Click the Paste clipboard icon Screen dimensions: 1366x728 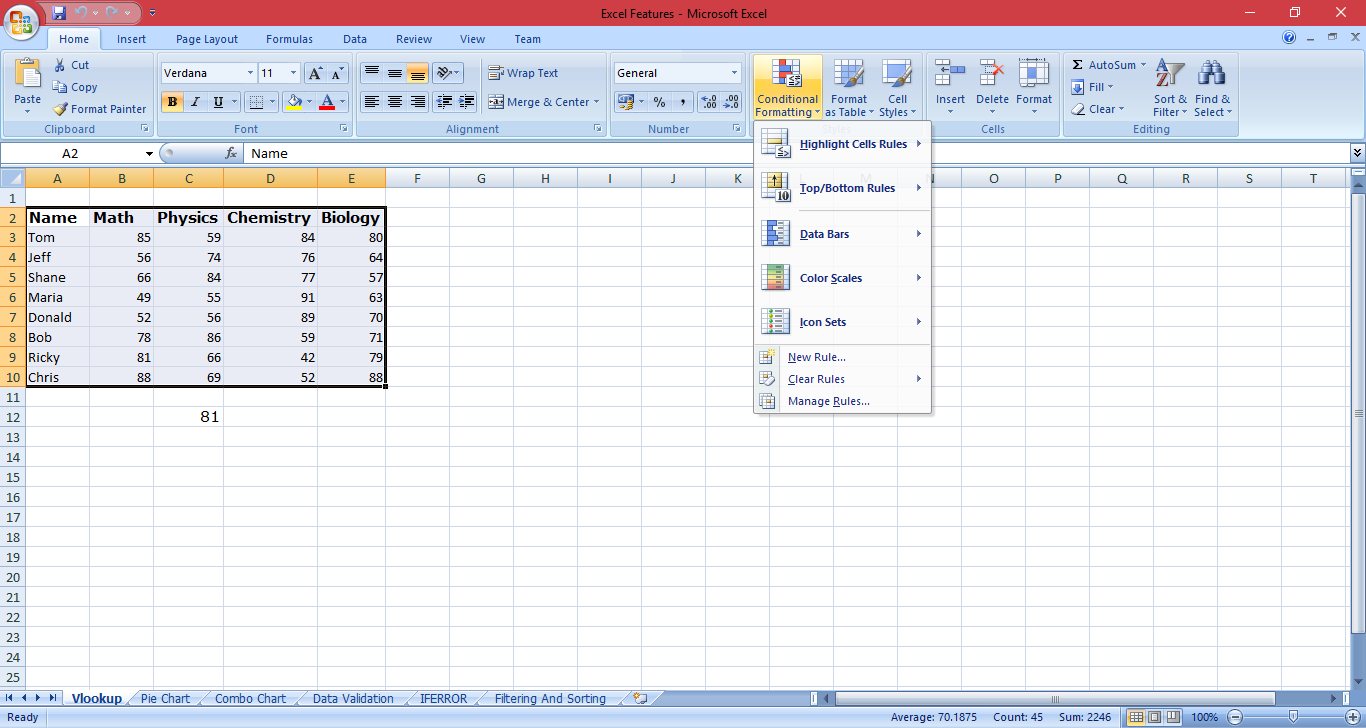(28, 74)
